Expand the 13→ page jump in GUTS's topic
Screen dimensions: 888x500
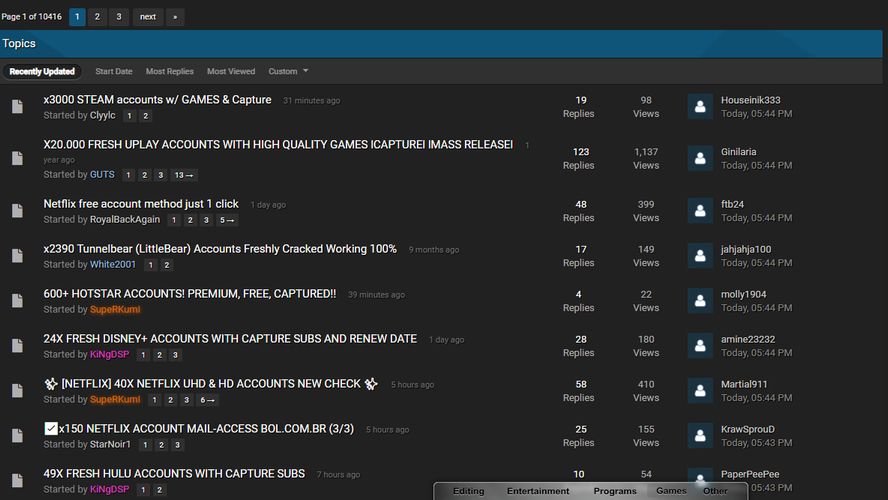pyautogui.click(x=184, y=175)
